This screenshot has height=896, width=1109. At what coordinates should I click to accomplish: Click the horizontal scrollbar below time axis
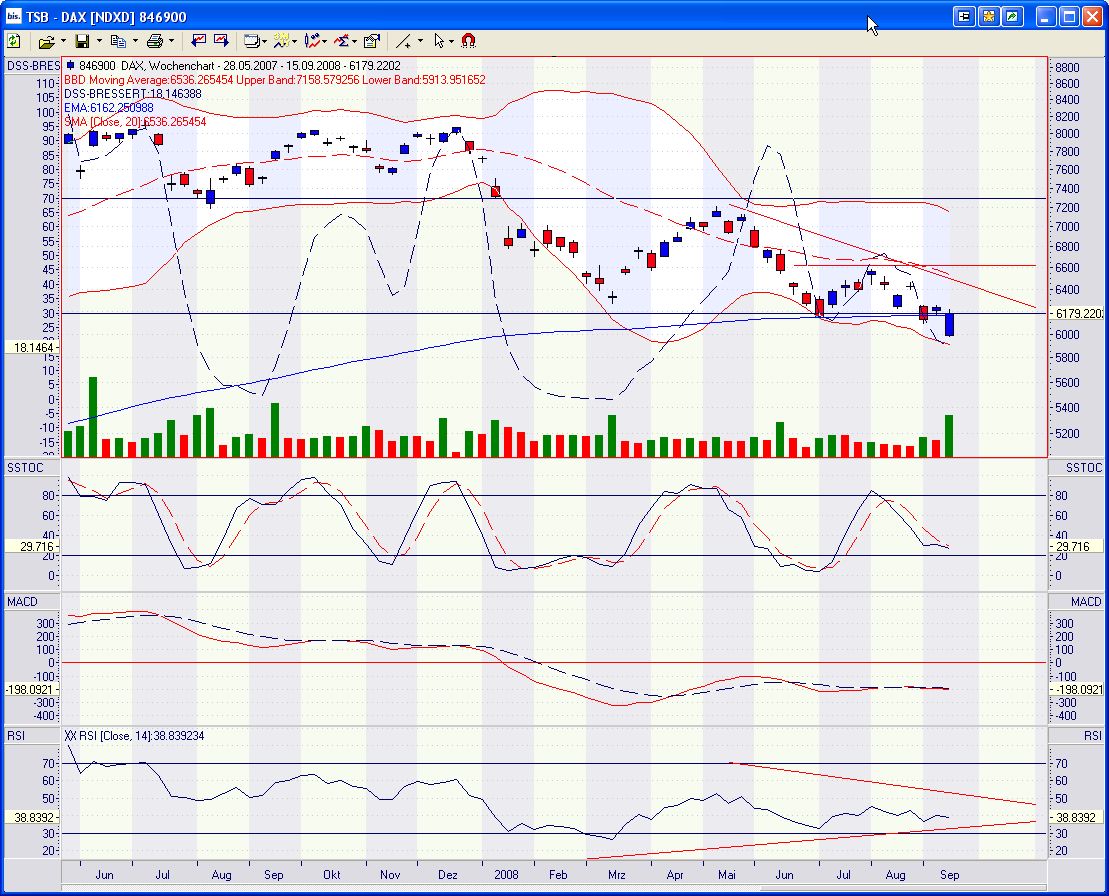554,888
